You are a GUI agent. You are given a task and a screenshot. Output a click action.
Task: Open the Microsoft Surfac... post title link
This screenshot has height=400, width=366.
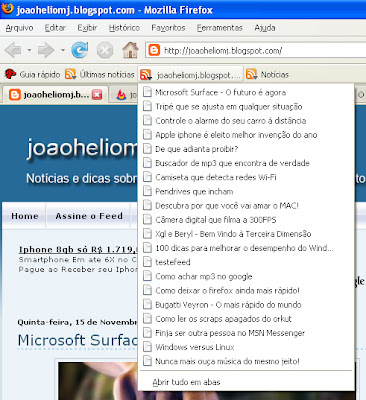(x=77, y=340)
